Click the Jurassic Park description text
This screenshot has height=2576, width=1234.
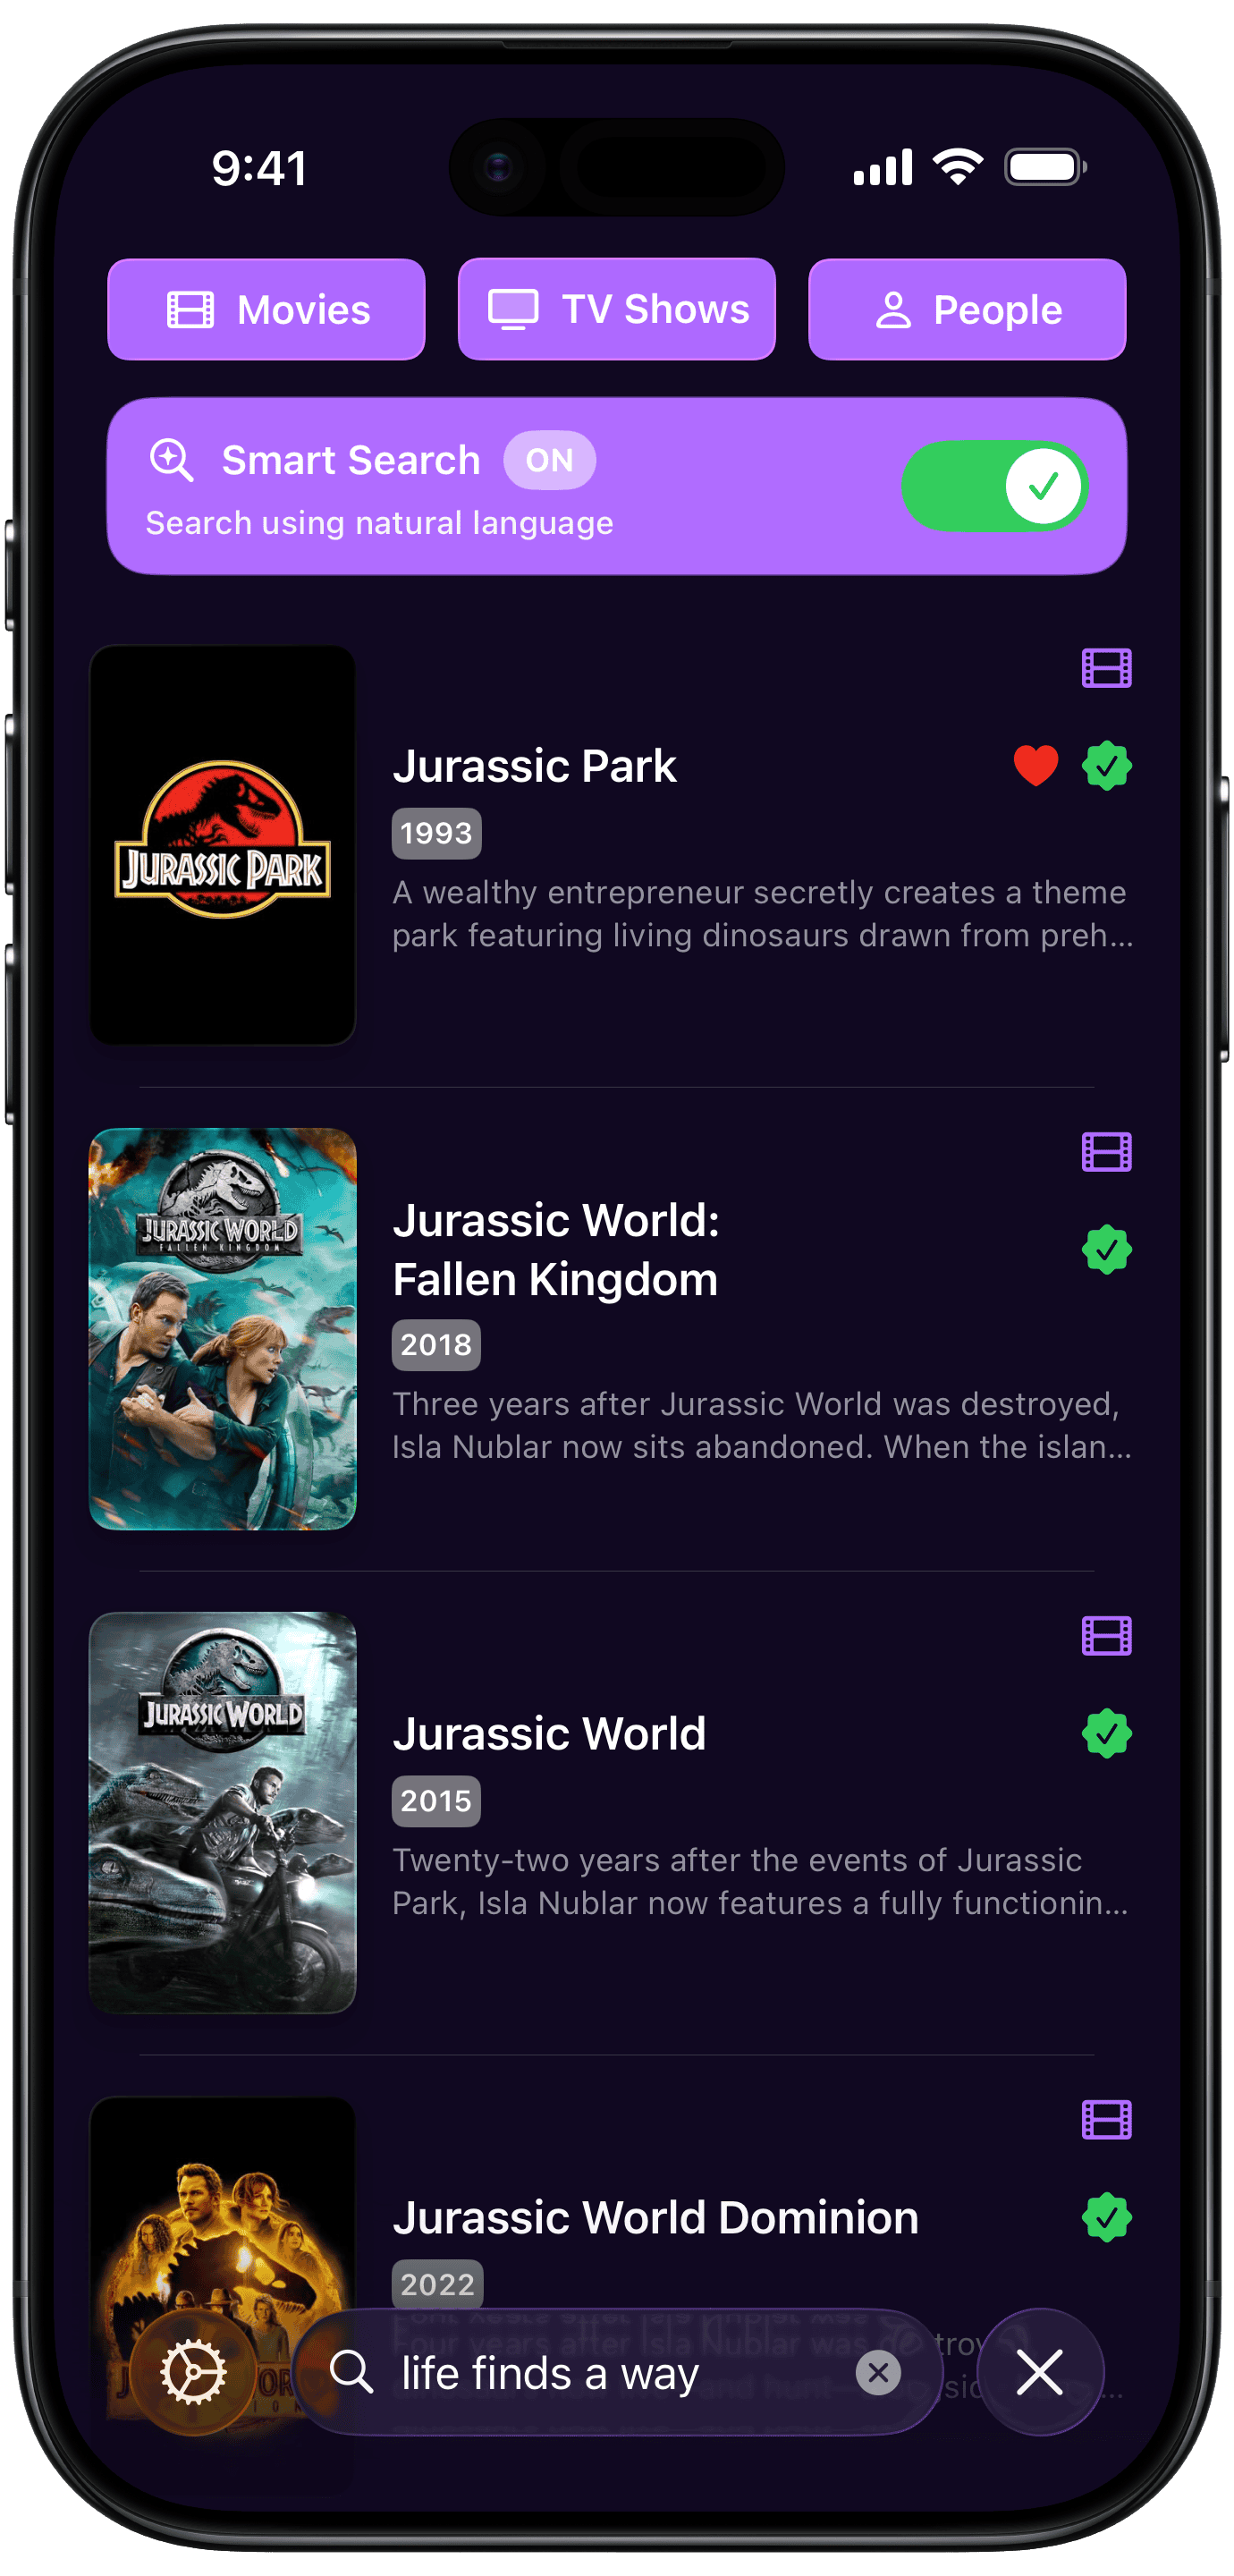tap(763, 914)
